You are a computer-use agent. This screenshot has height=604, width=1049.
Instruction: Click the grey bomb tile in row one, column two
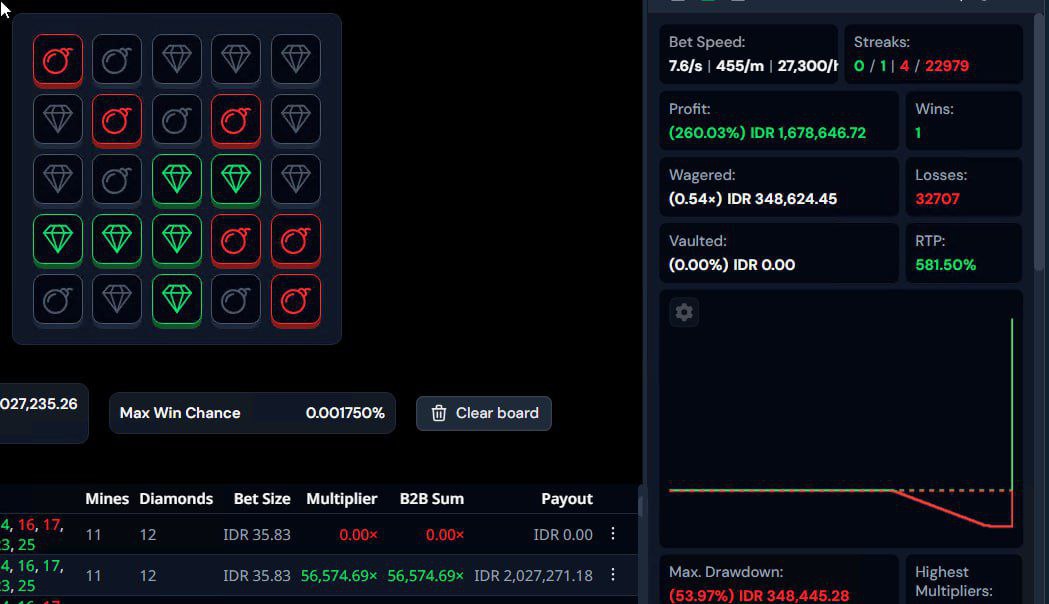(116, 60)
